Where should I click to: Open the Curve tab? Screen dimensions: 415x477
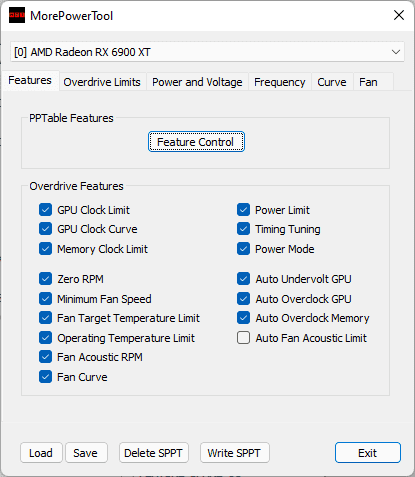coord(332,82)
